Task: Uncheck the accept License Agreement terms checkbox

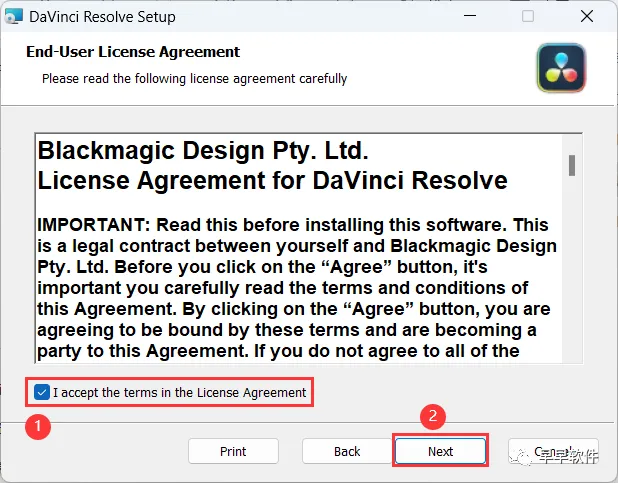Action: coord(42,392)
